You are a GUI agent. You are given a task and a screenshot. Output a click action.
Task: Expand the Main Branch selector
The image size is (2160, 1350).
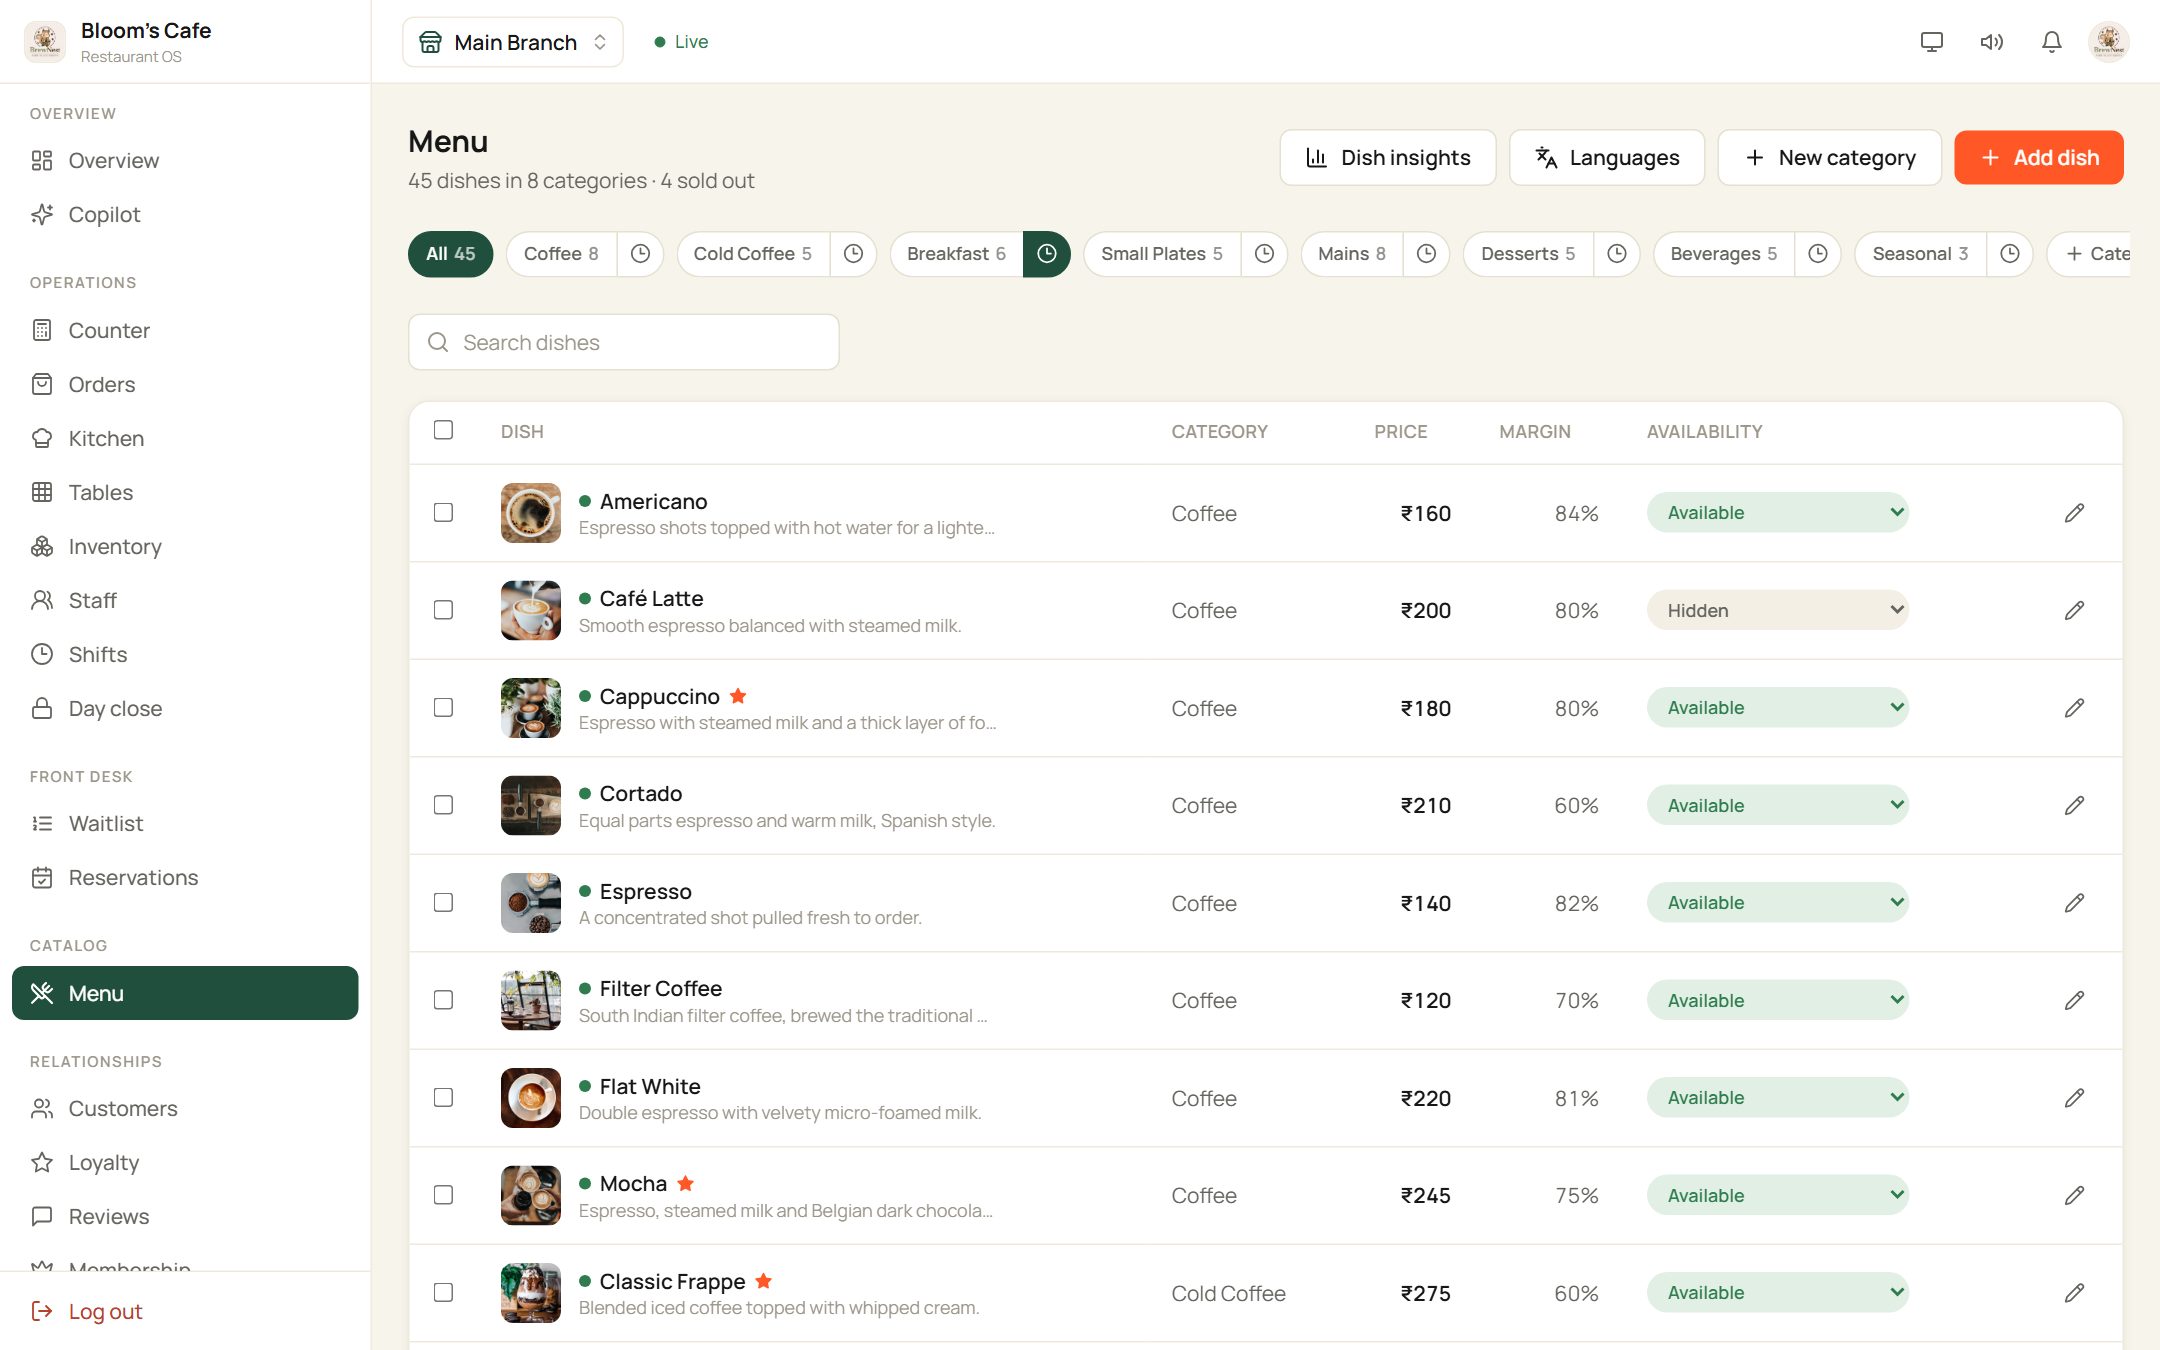coord(513,42)
